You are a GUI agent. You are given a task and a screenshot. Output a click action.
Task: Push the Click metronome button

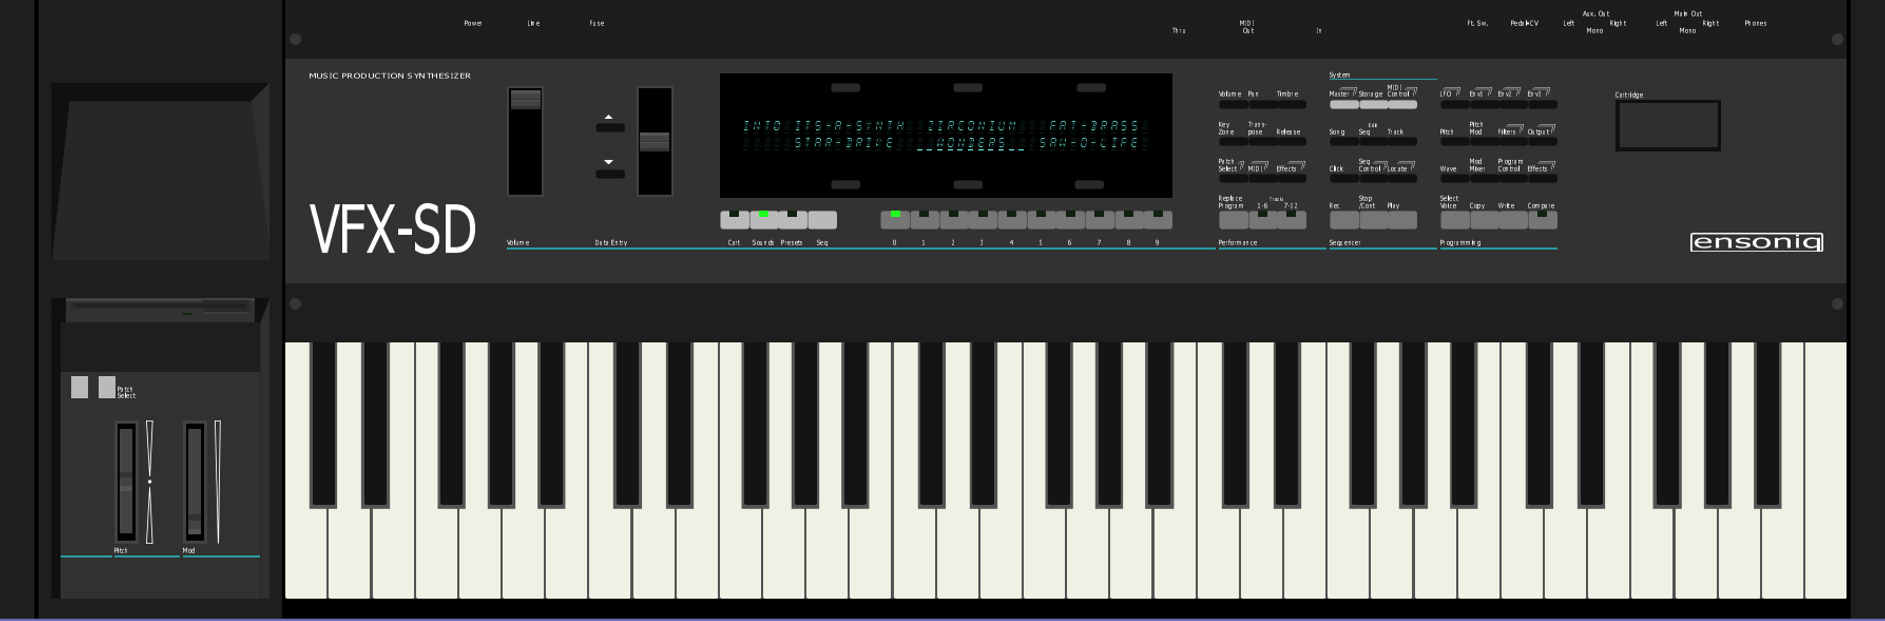point(1344,178)
